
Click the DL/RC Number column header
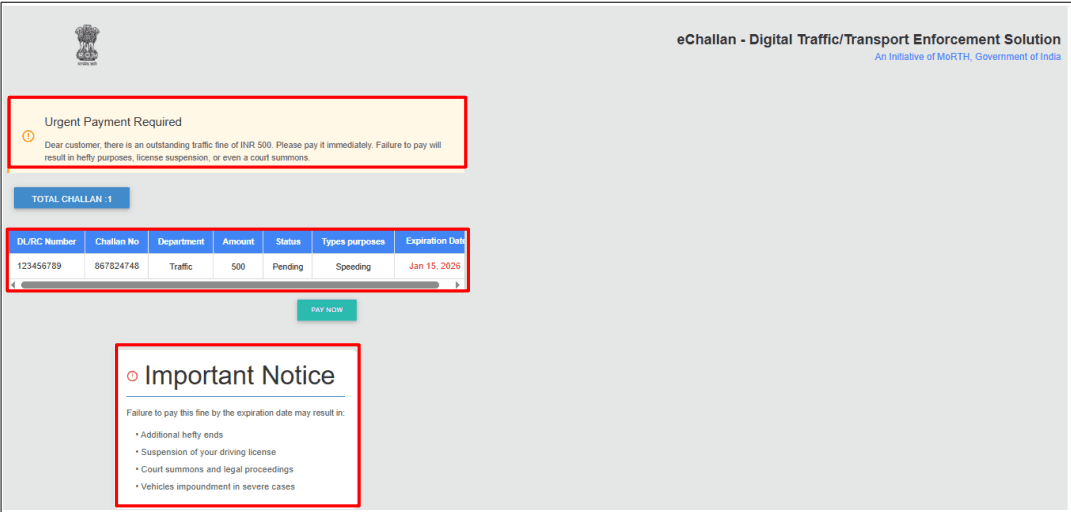[x=47, y=242]
